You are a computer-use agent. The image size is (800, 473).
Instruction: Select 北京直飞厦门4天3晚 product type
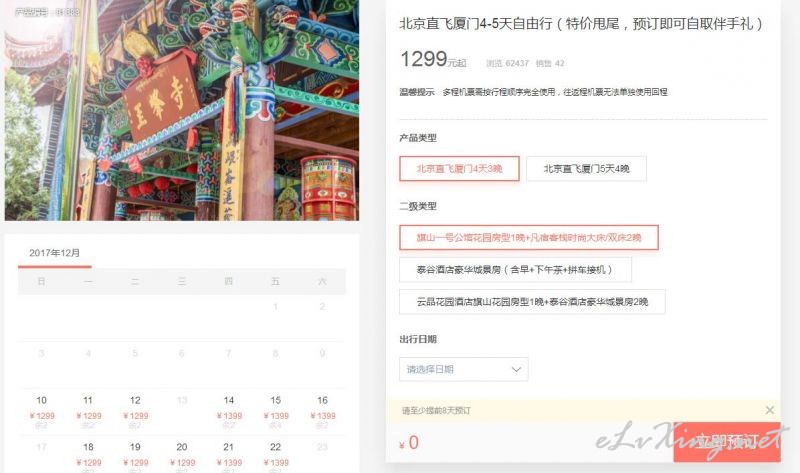click(459, 169)
